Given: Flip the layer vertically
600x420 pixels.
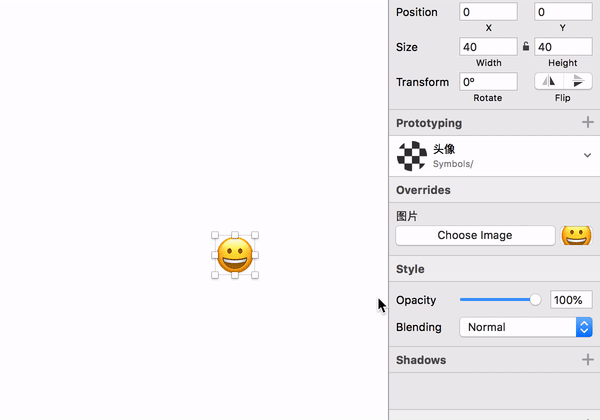Looking at the screenshot, I should tap(578, 81).
